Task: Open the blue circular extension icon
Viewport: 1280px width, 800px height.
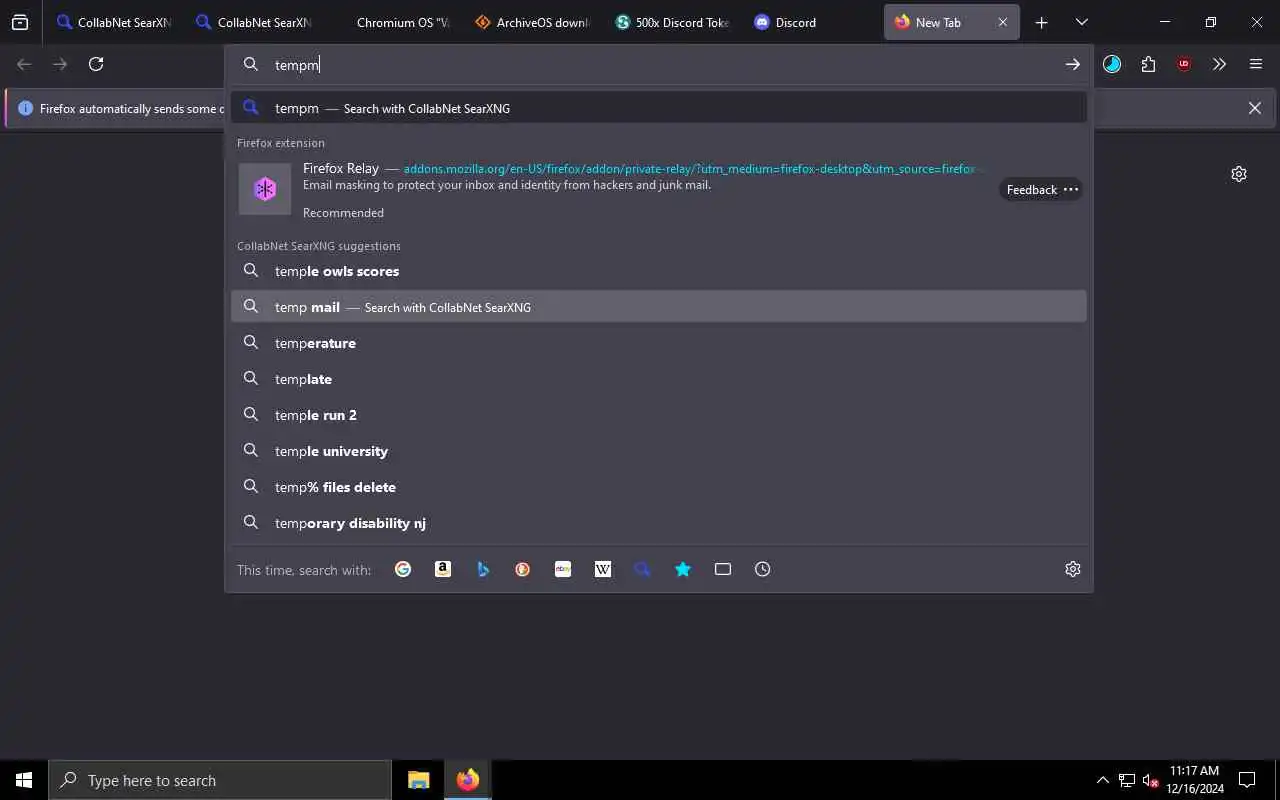Action: pos(1112,64)
